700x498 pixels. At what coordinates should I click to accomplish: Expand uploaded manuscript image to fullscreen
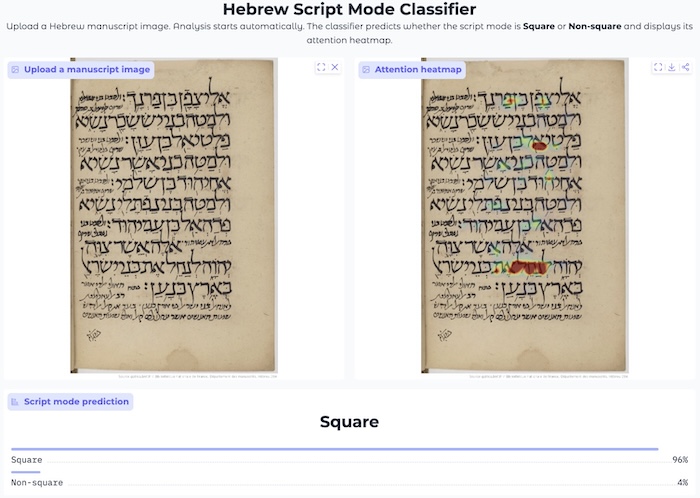coord(321,67)
